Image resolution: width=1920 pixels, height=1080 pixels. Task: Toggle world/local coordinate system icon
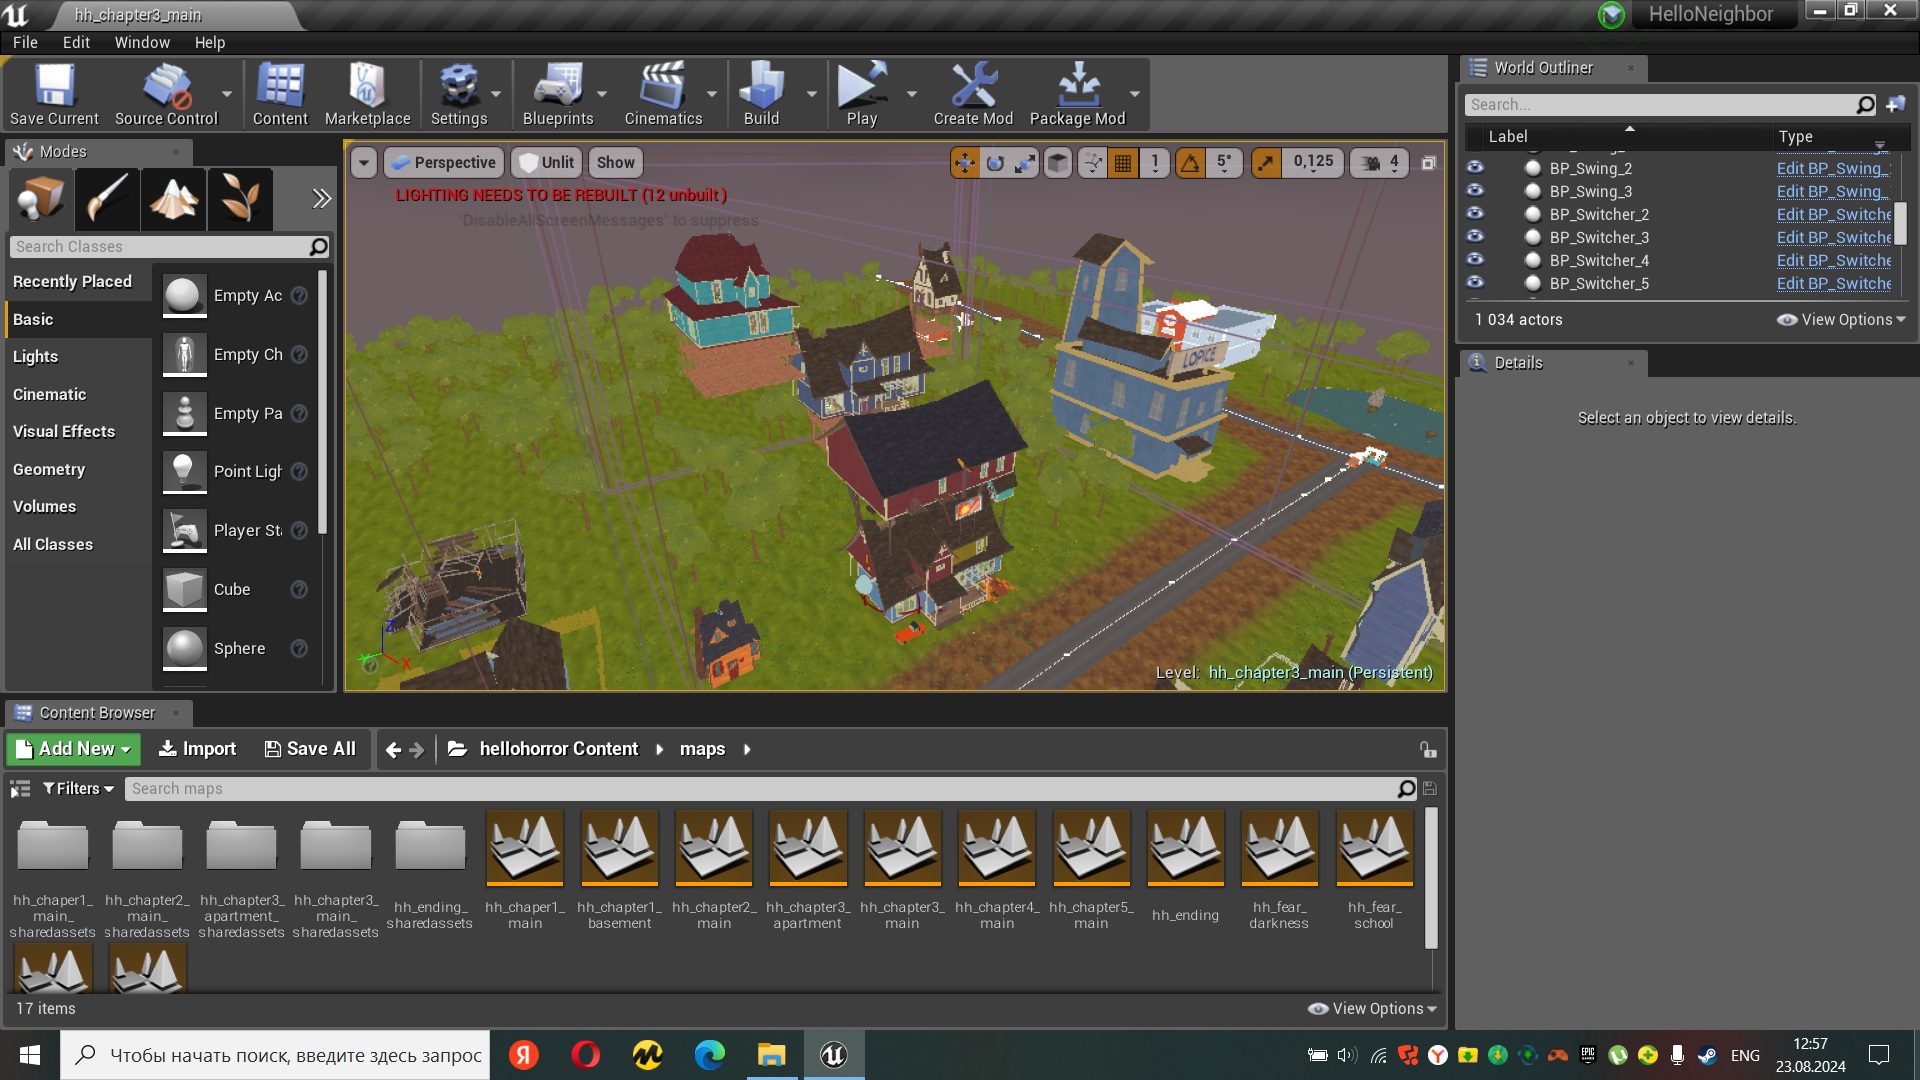coord(1058,163)
